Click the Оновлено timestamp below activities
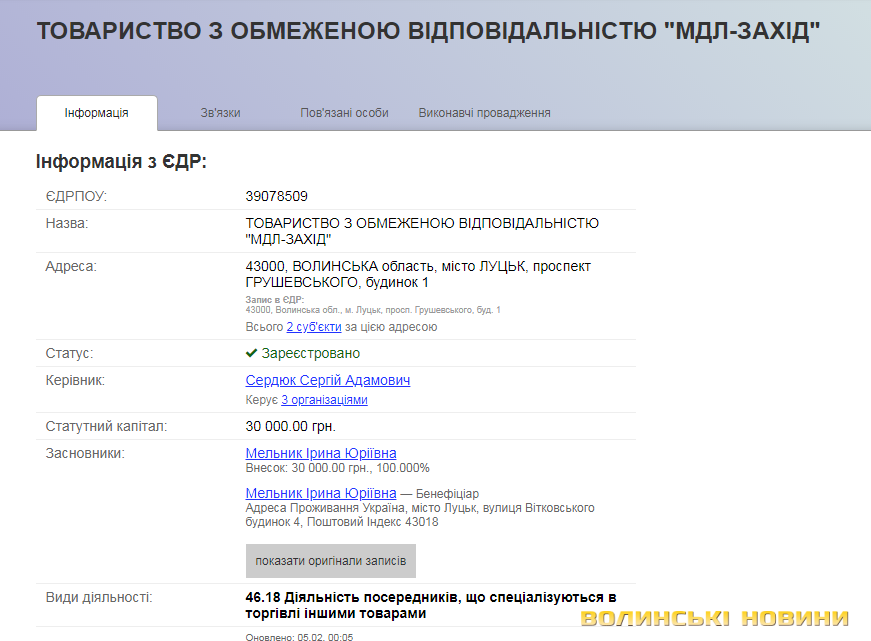This screenshot has width=871, height=641. (x=299, y=636)
